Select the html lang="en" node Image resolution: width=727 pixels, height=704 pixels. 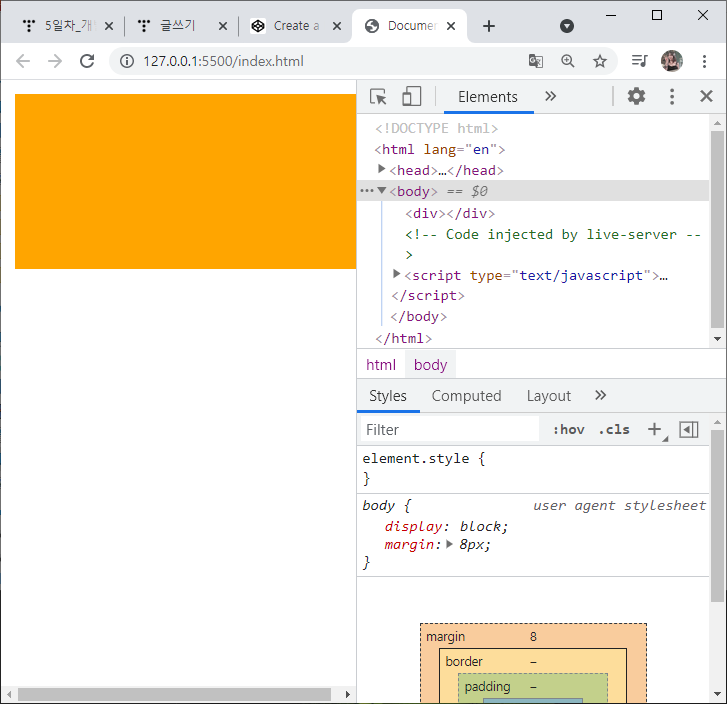click(x=440, y=149)
